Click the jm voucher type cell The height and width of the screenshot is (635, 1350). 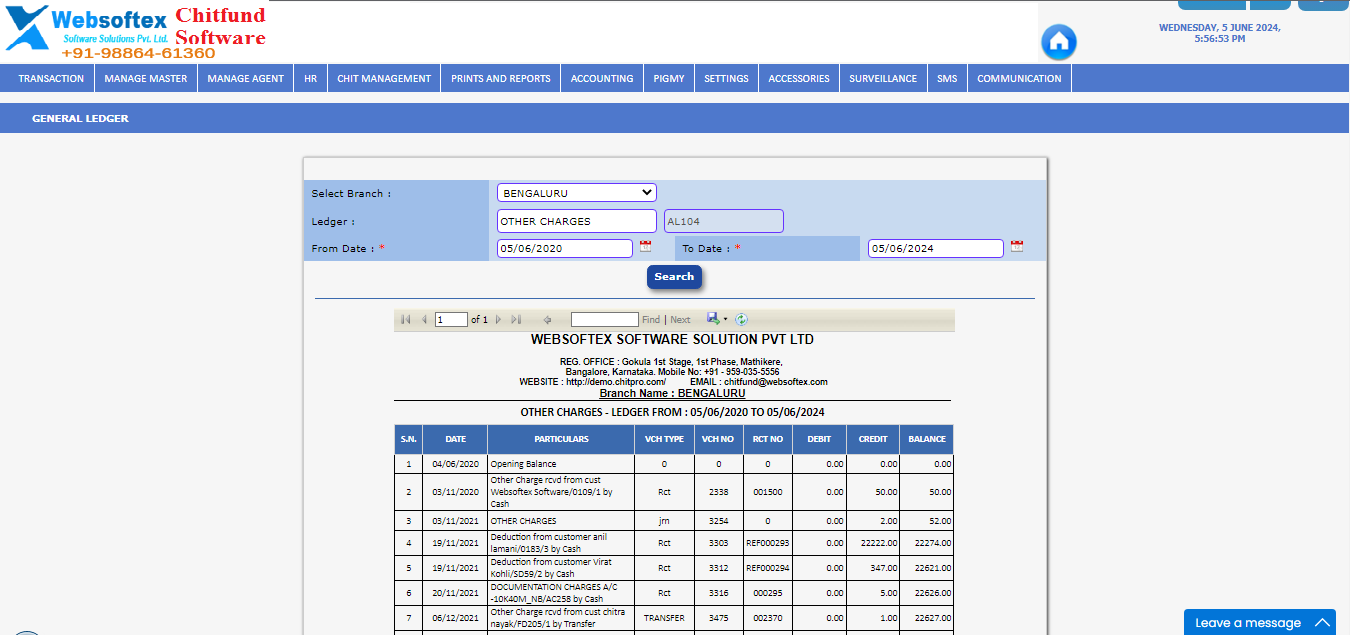pyautogui.click(x=664, y=521)
